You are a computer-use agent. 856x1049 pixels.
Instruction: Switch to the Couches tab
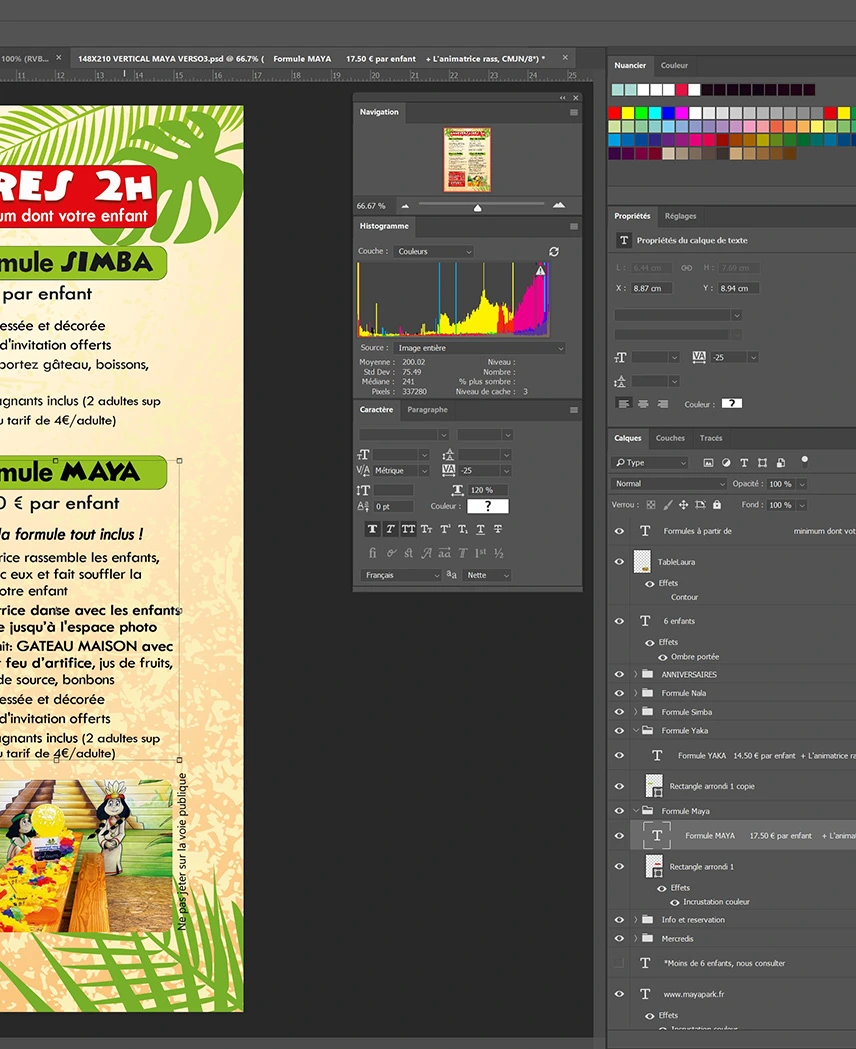pyautogui.click(x=670, y=438)
